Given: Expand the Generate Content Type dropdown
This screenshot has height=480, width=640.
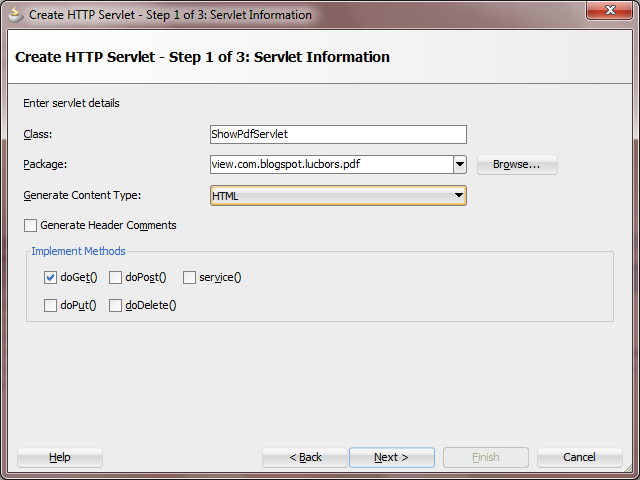Looking at the screenshot, I should tap(459, 196).
